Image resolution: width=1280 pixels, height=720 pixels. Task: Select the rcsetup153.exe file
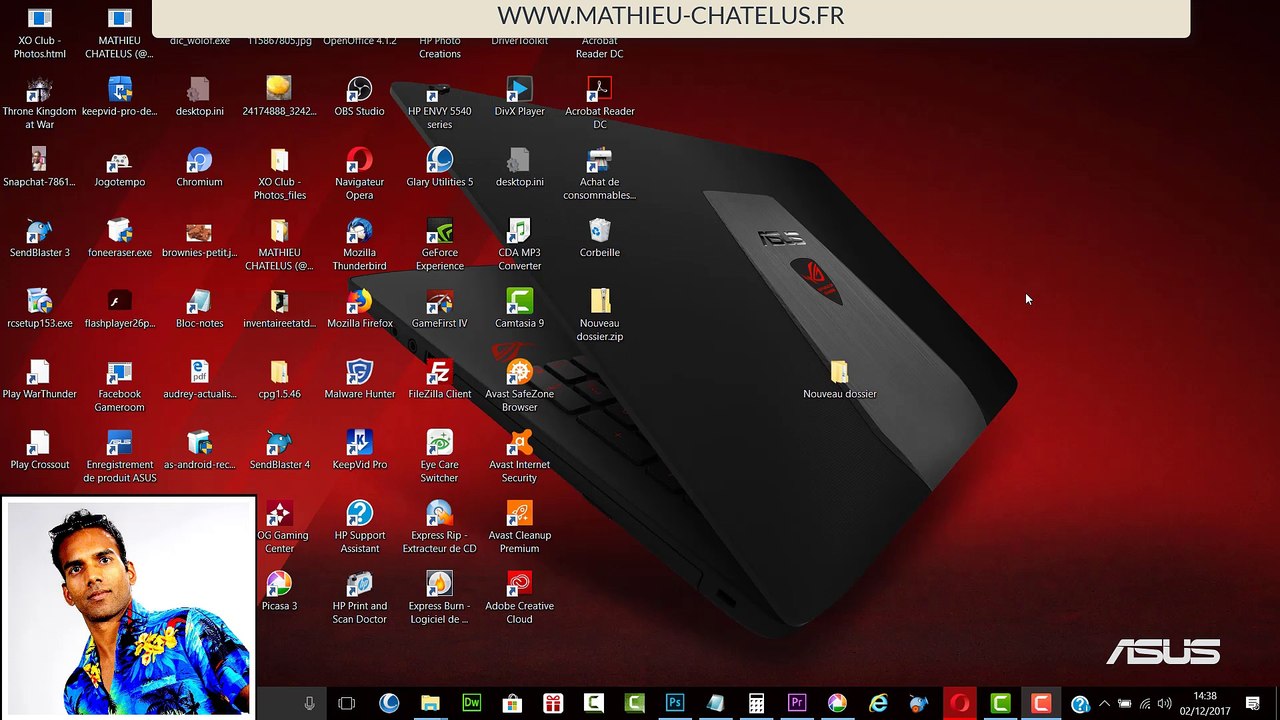coord(39,309)
